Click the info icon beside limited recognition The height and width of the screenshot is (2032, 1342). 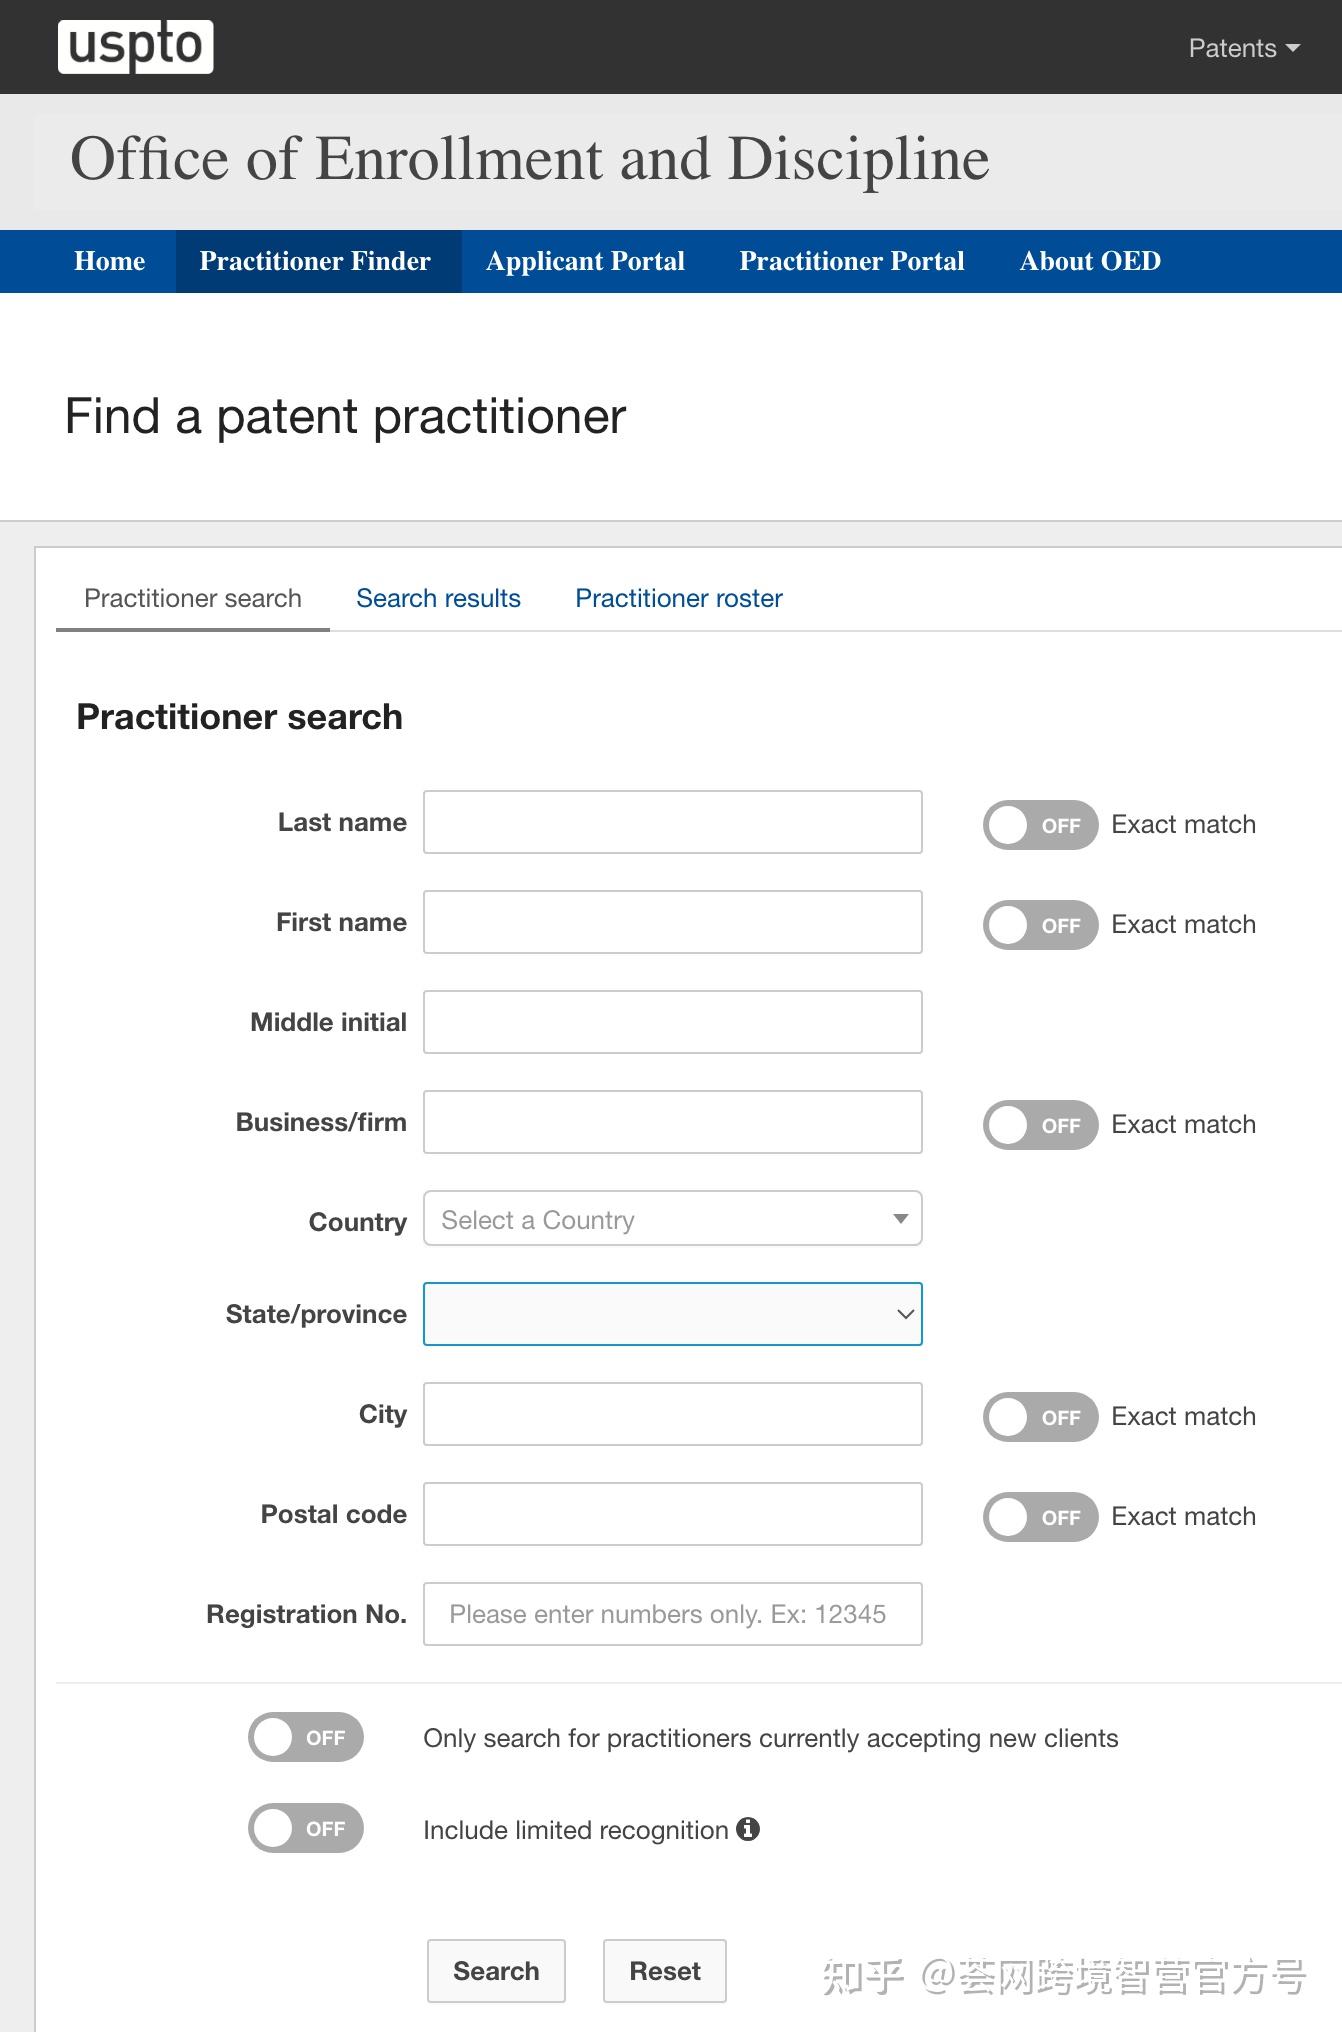[748, 1829]
